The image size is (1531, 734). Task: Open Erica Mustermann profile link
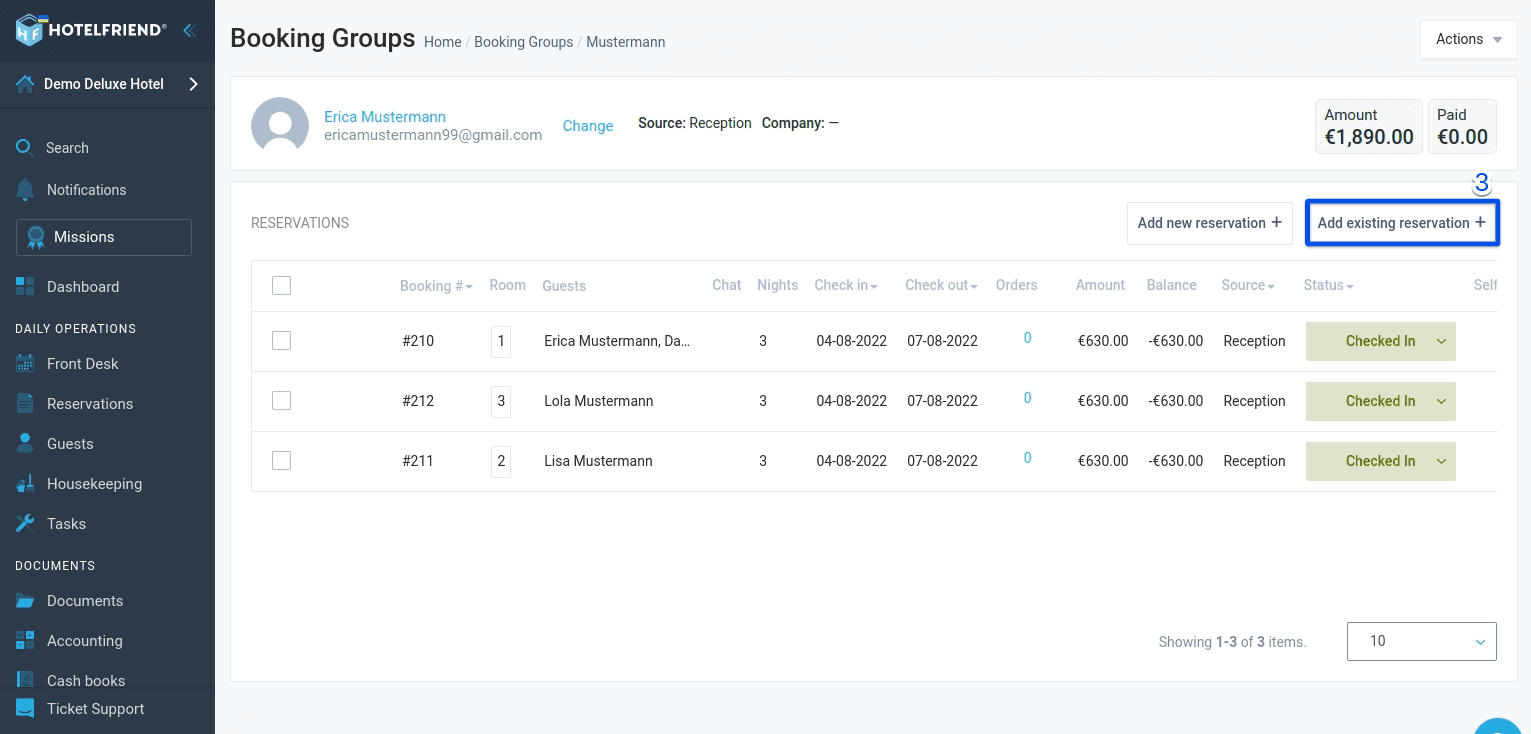[385, 117]
